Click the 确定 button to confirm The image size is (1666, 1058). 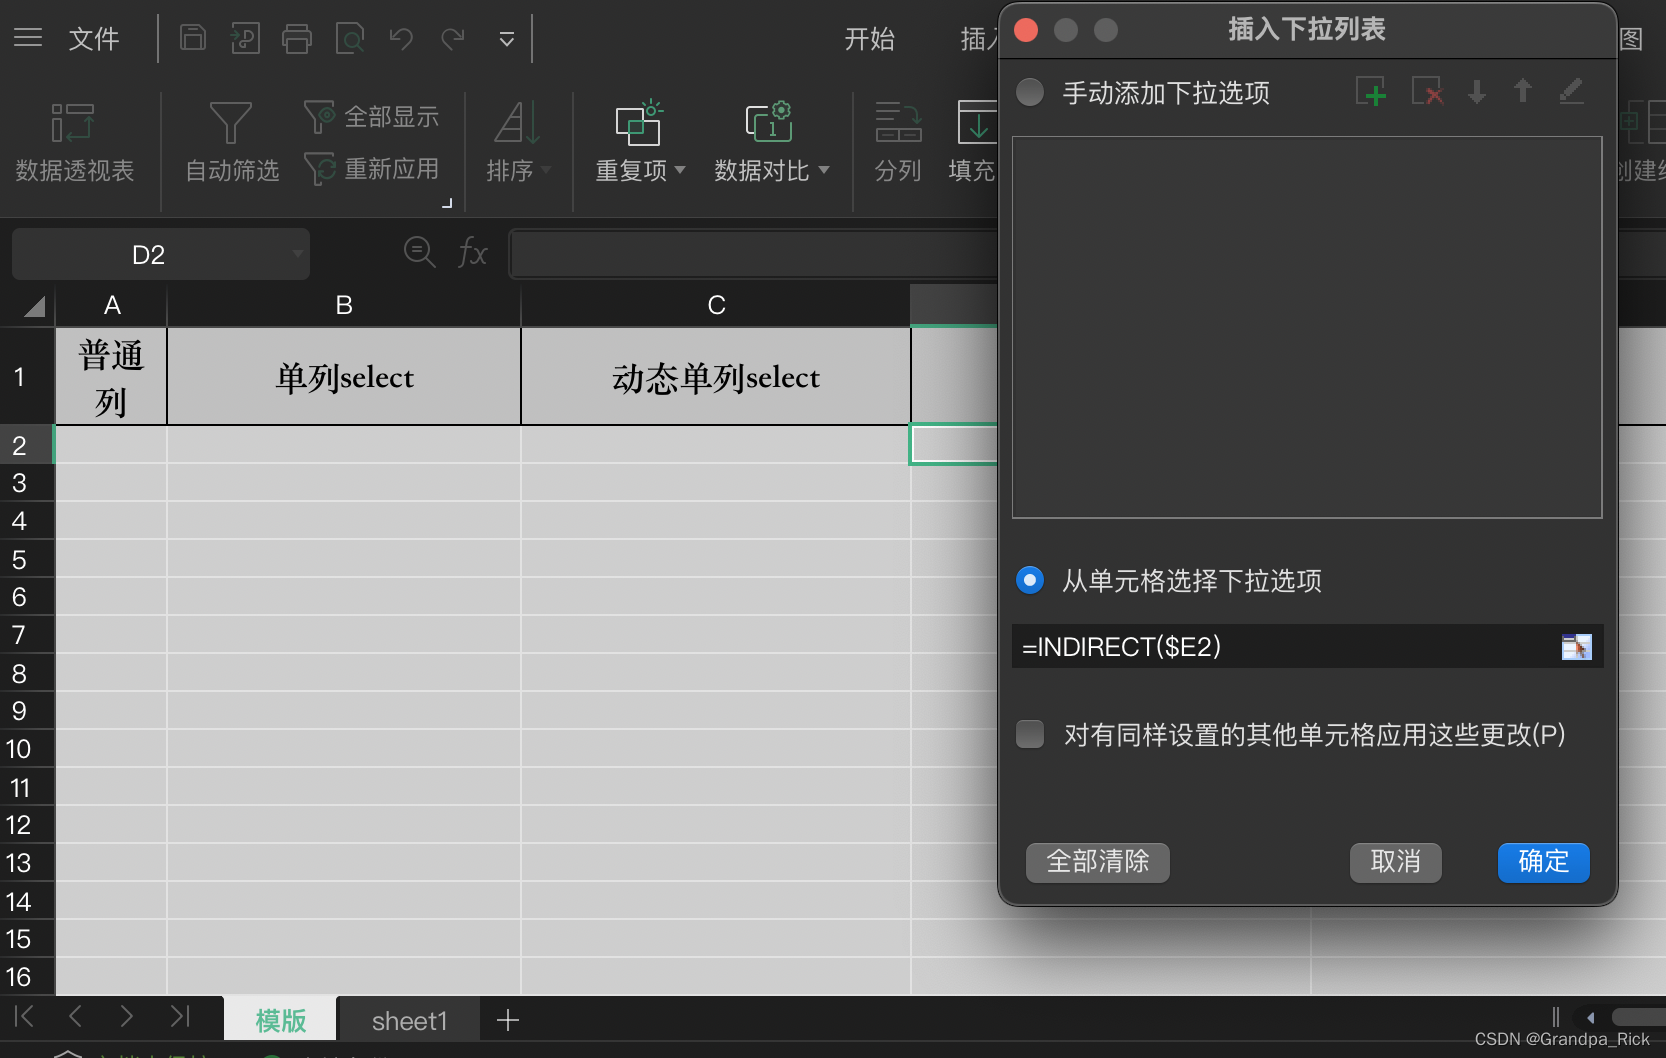tap(1542, 862)
